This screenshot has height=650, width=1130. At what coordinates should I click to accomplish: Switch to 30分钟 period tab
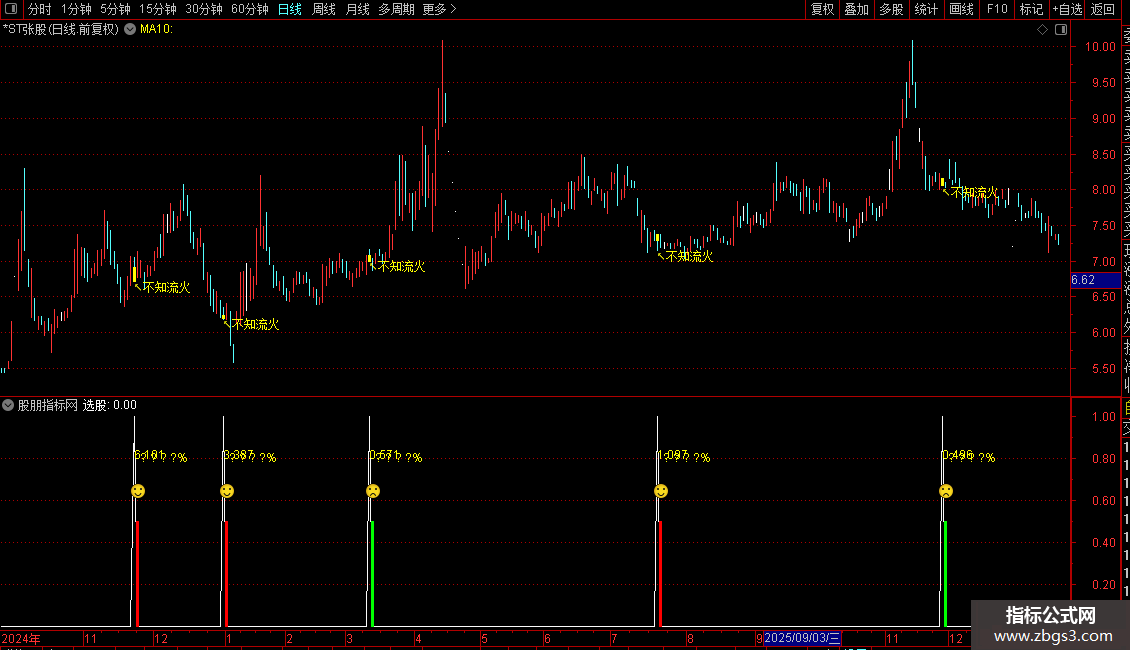(x=203, y=9)
